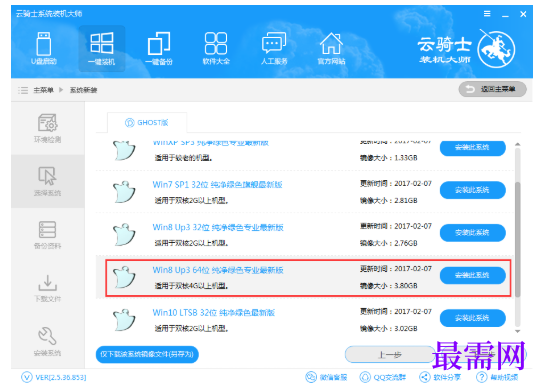Click ghost icon of Win8 64位 row
Screen dimensions: 544x387
coord(124,277)
